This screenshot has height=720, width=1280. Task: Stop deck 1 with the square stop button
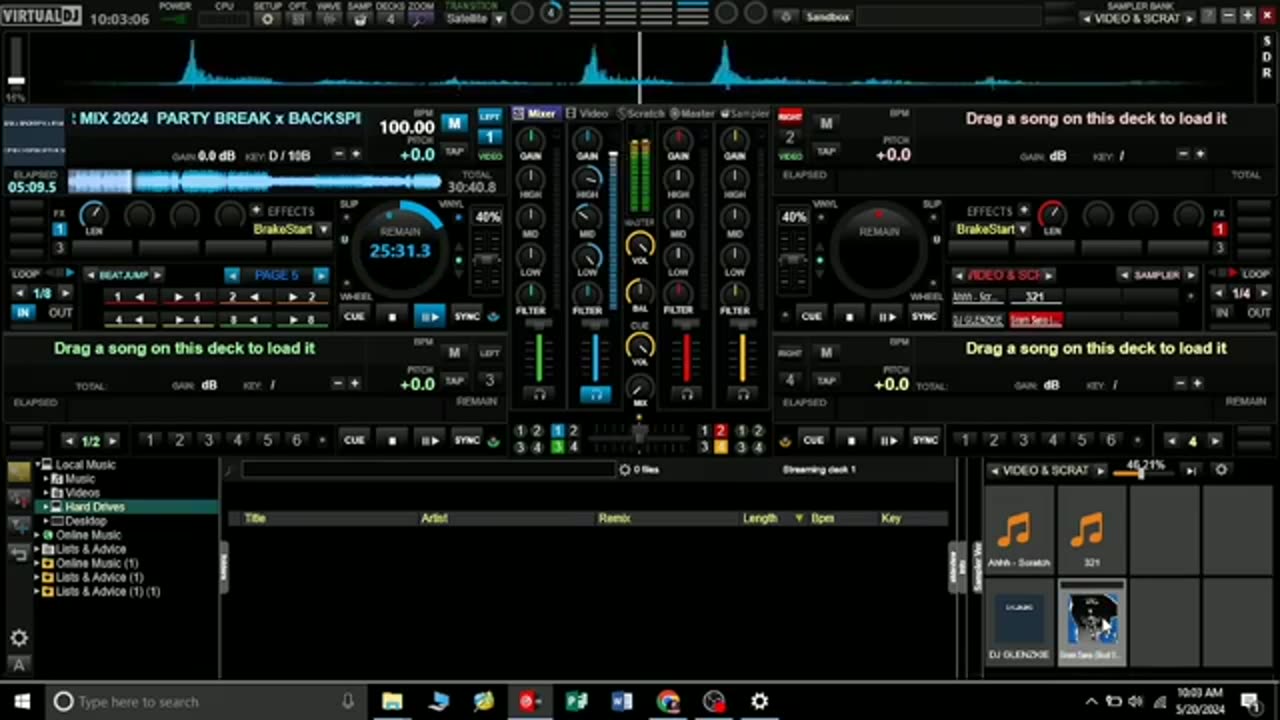392,317
